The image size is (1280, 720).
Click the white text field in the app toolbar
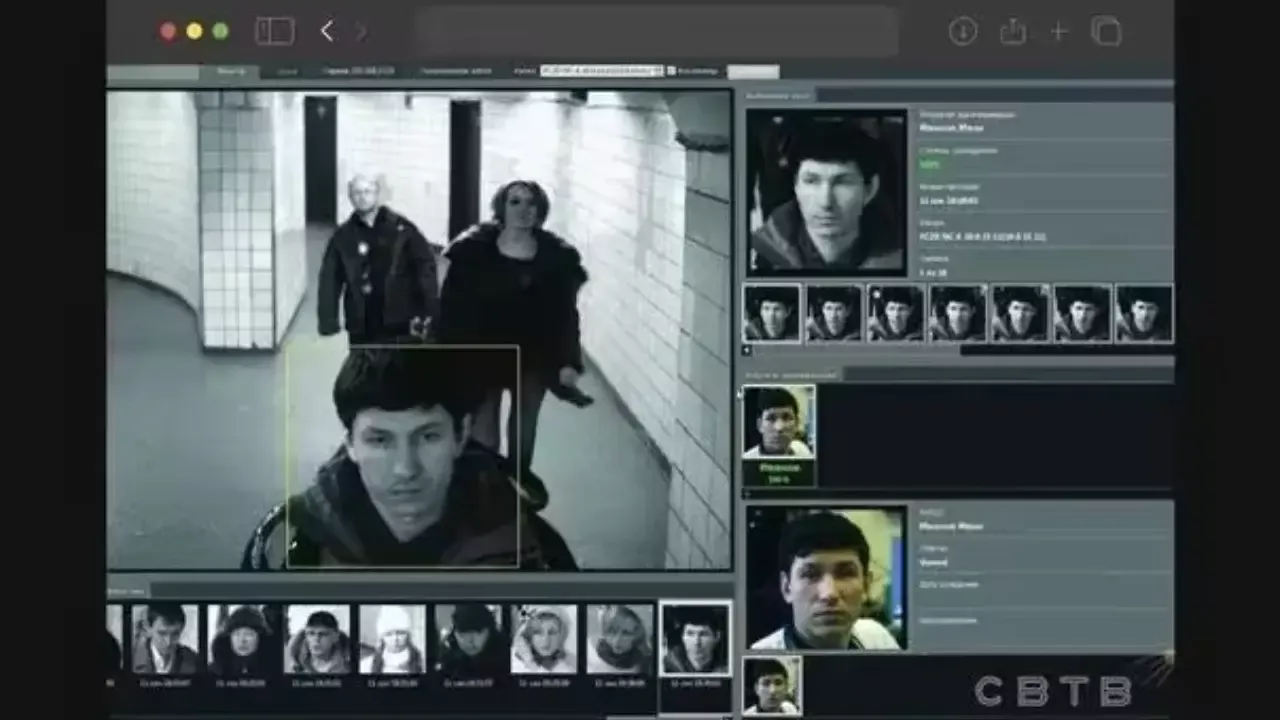600,71
